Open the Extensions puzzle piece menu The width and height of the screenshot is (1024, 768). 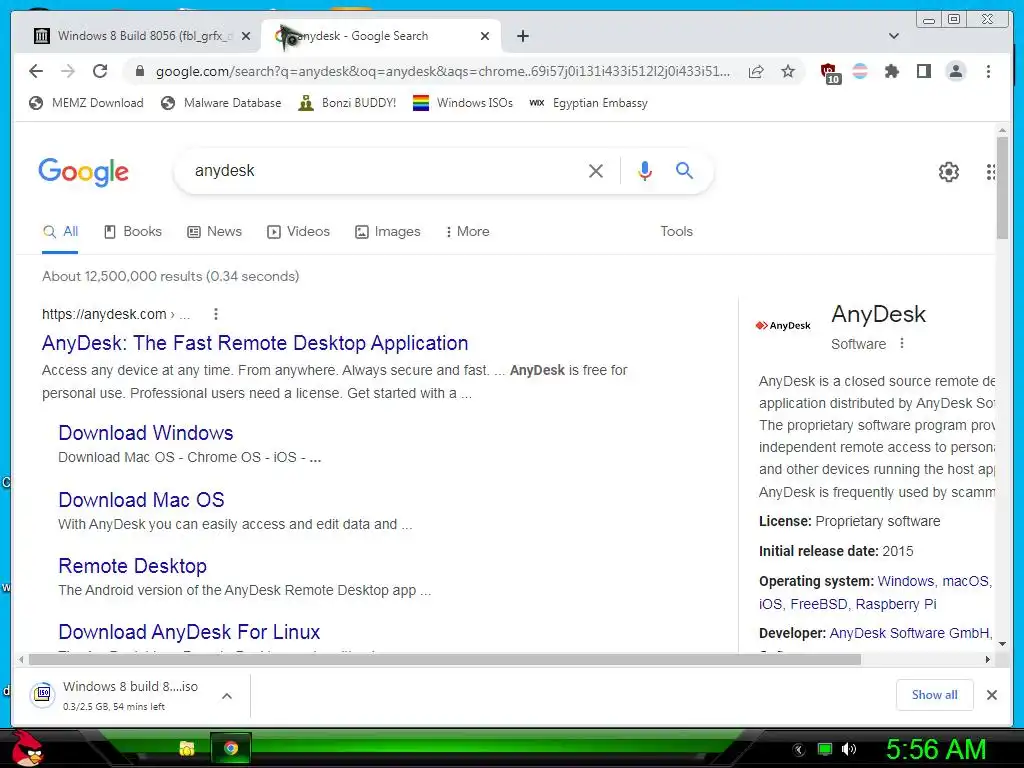pyautogui.click(x=891, y=71)
